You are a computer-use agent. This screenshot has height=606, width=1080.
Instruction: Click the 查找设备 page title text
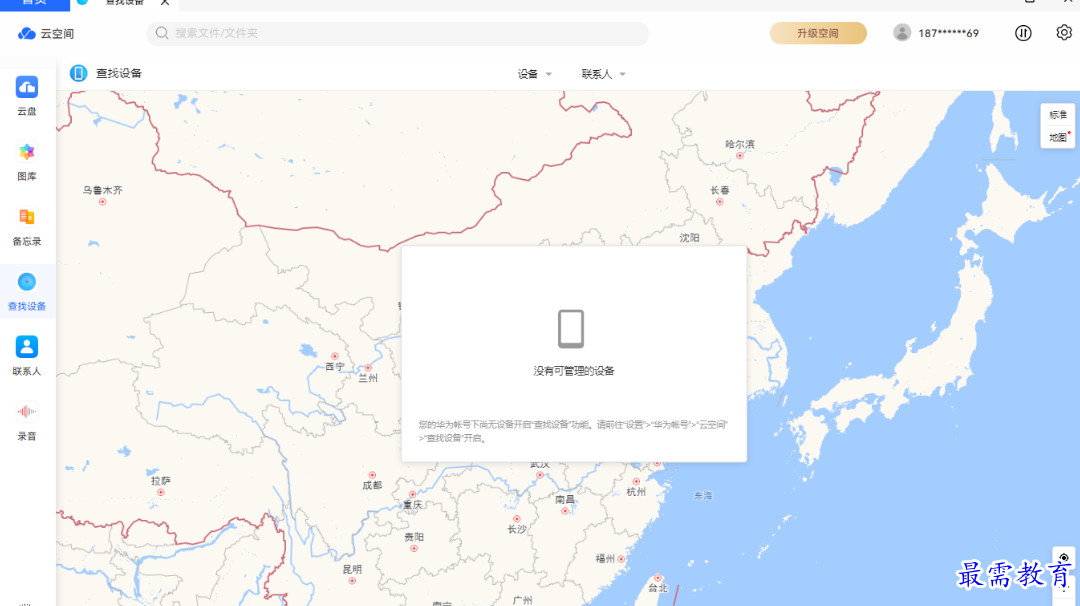tap(118, 73)
